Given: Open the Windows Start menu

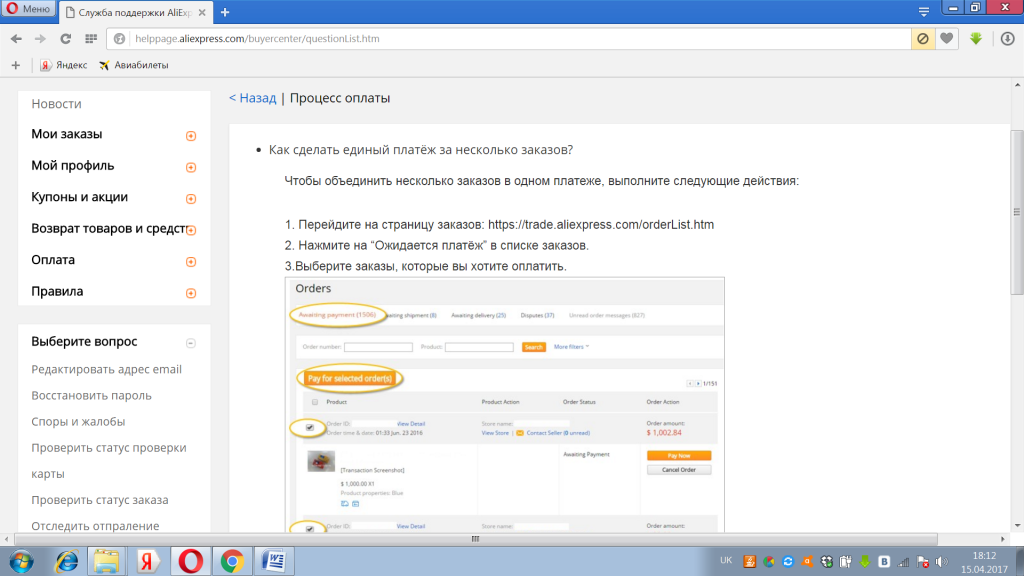Looking at the screenshot, I should [21, 561].
